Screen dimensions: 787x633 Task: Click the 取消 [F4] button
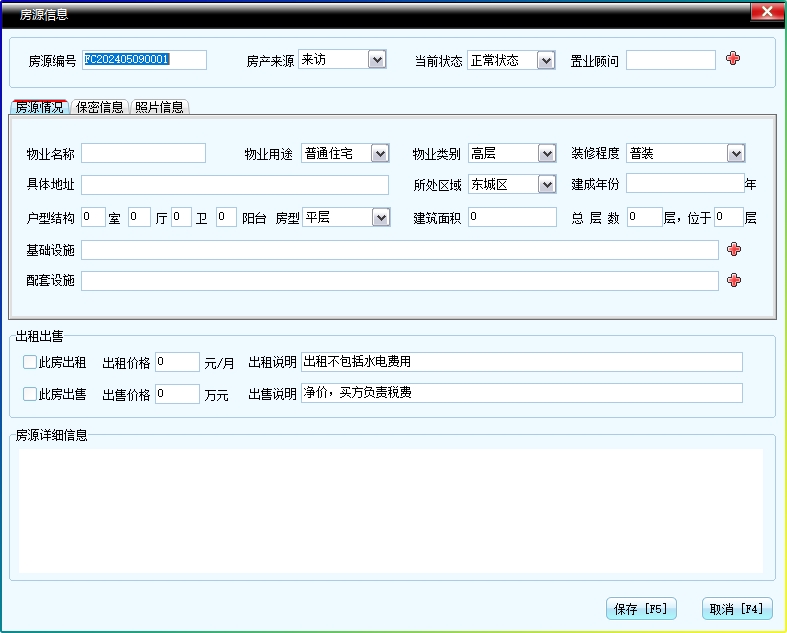[737, 608]
